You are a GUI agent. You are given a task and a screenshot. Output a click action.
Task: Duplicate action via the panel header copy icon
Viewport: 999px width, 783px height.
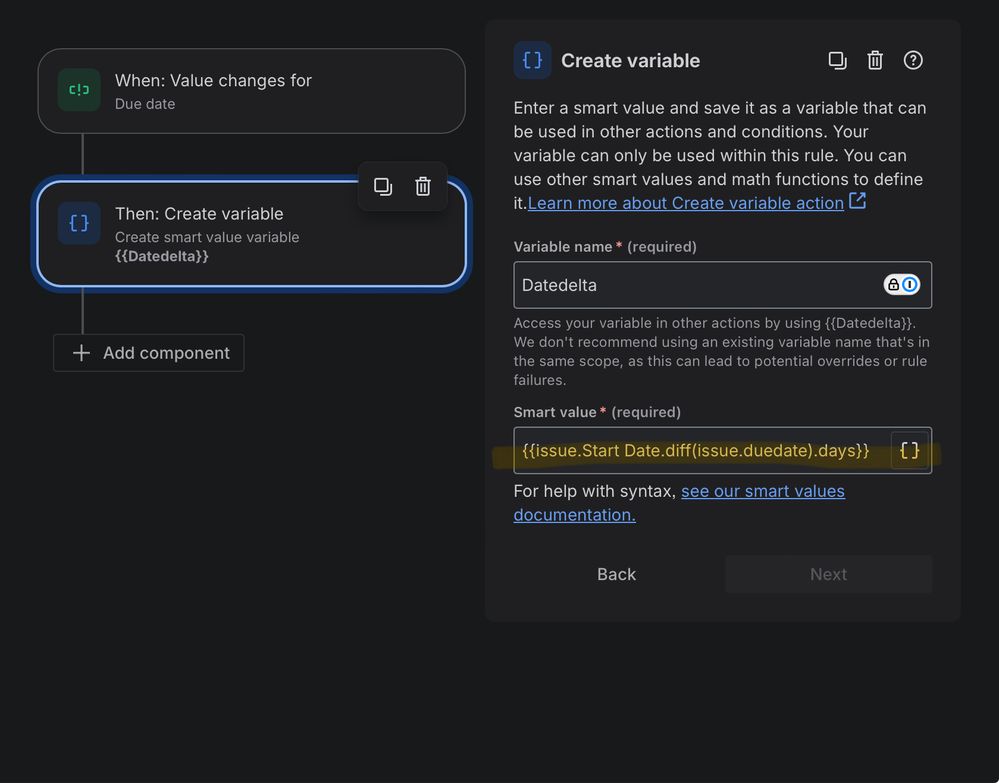pos(837,61)
